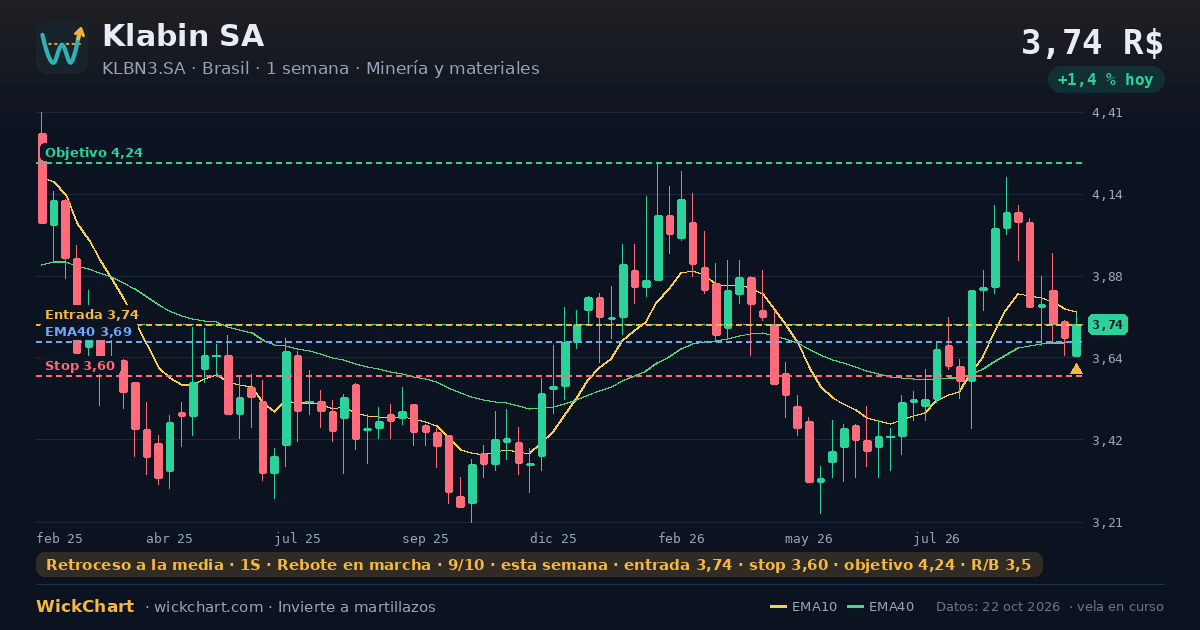This screenshot has height=630, width=1200.
Task: Click the 'Invierte a martillazos' tagline
Action: click(357, 607)
